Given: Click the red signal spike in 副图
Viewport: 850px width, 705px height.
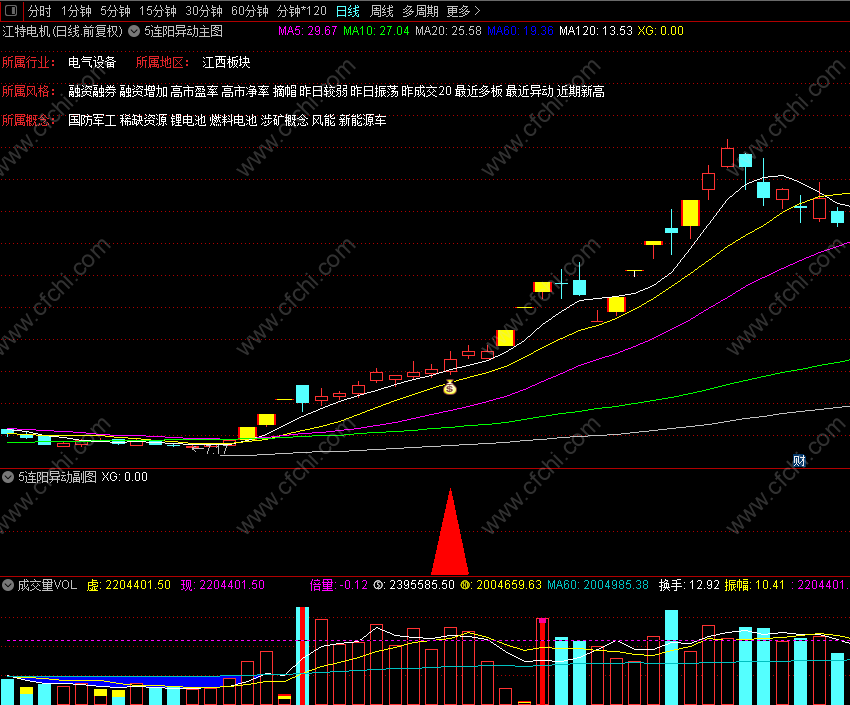Looking at the screenshot, I should tap(450, 534).
